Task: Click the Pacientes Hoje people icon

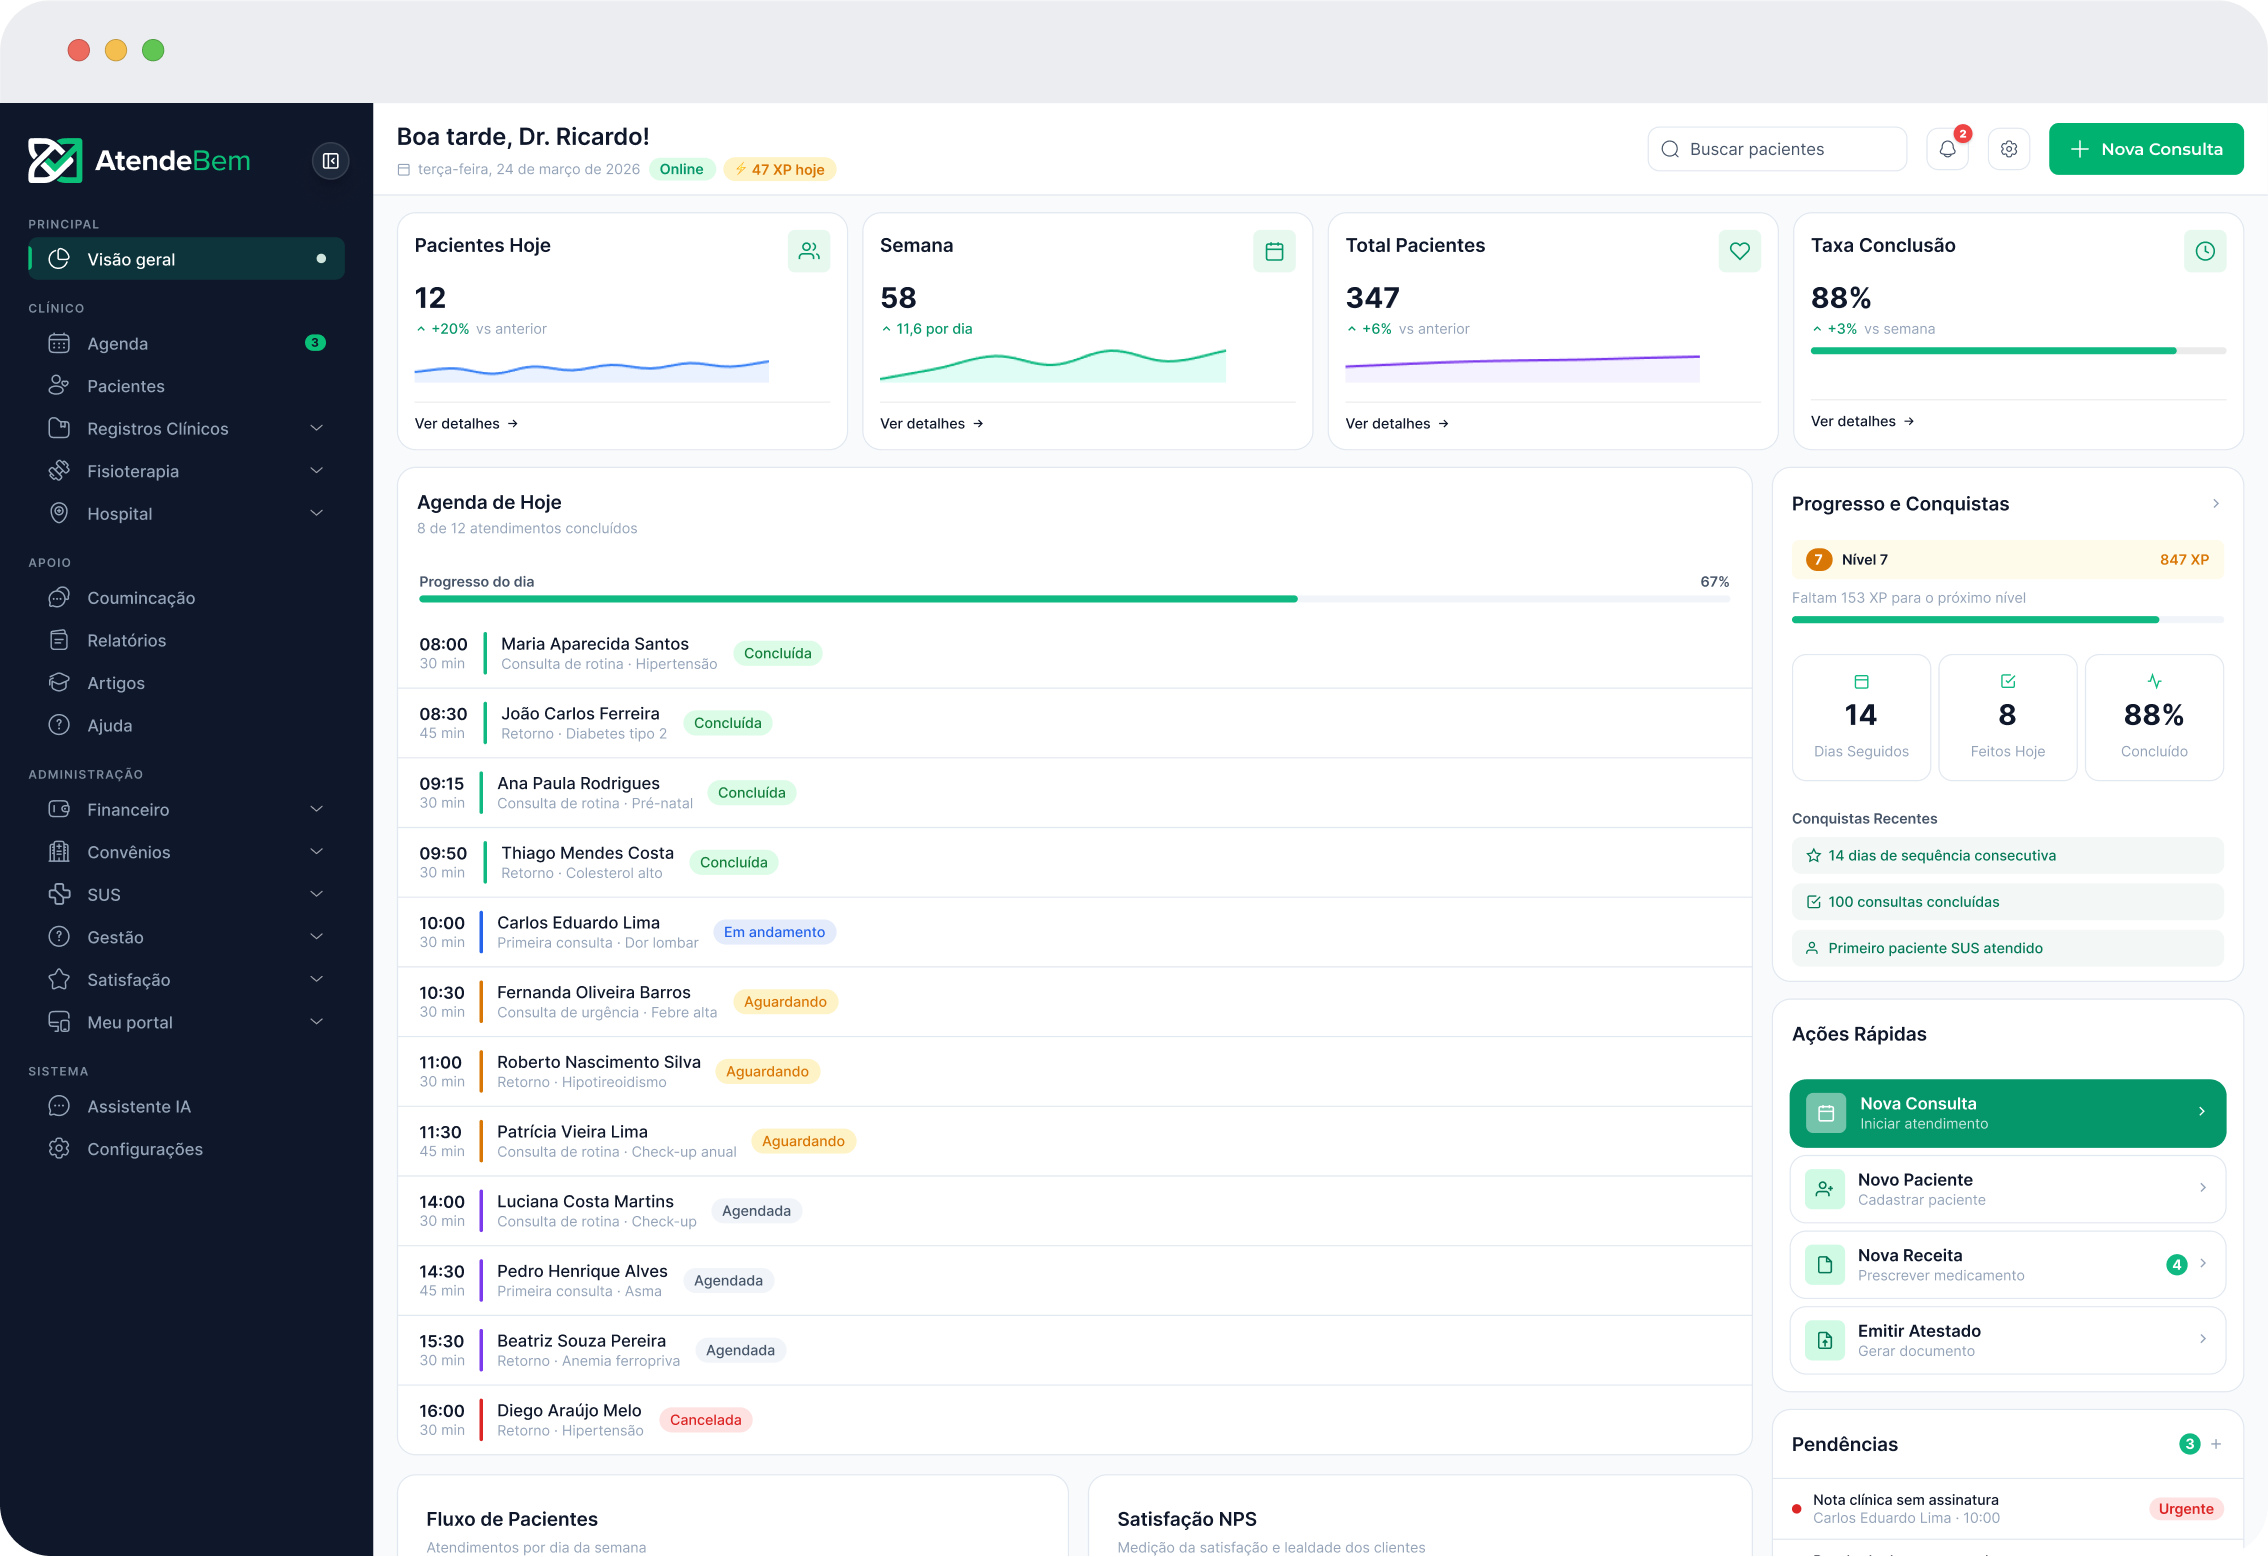Action: tap(809, 251)
